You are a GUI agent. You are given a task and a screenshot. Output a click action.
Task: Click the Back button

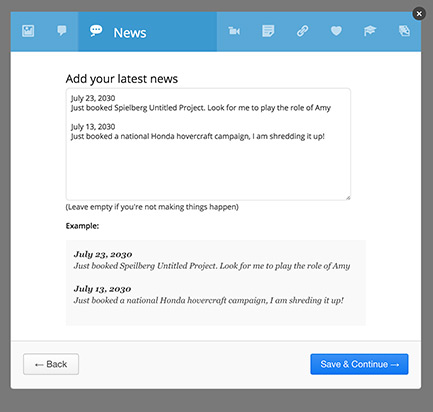tap(51, 364)
